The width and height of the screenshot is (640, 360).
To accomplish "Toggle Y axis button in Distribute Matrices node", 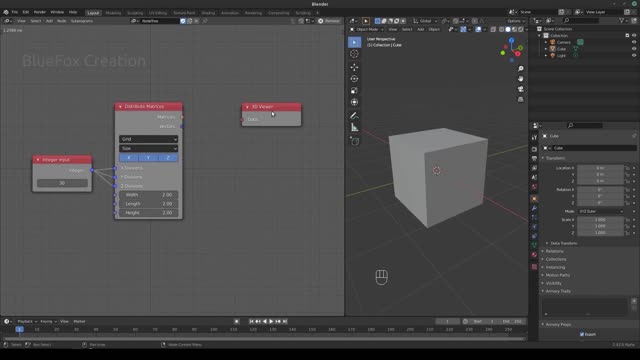I will [x=148, y=158].
